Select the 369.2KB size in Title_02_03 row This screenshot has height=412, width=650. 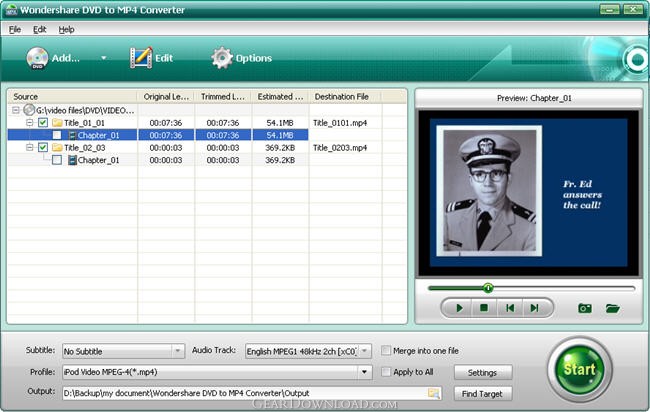click(280, 148)
